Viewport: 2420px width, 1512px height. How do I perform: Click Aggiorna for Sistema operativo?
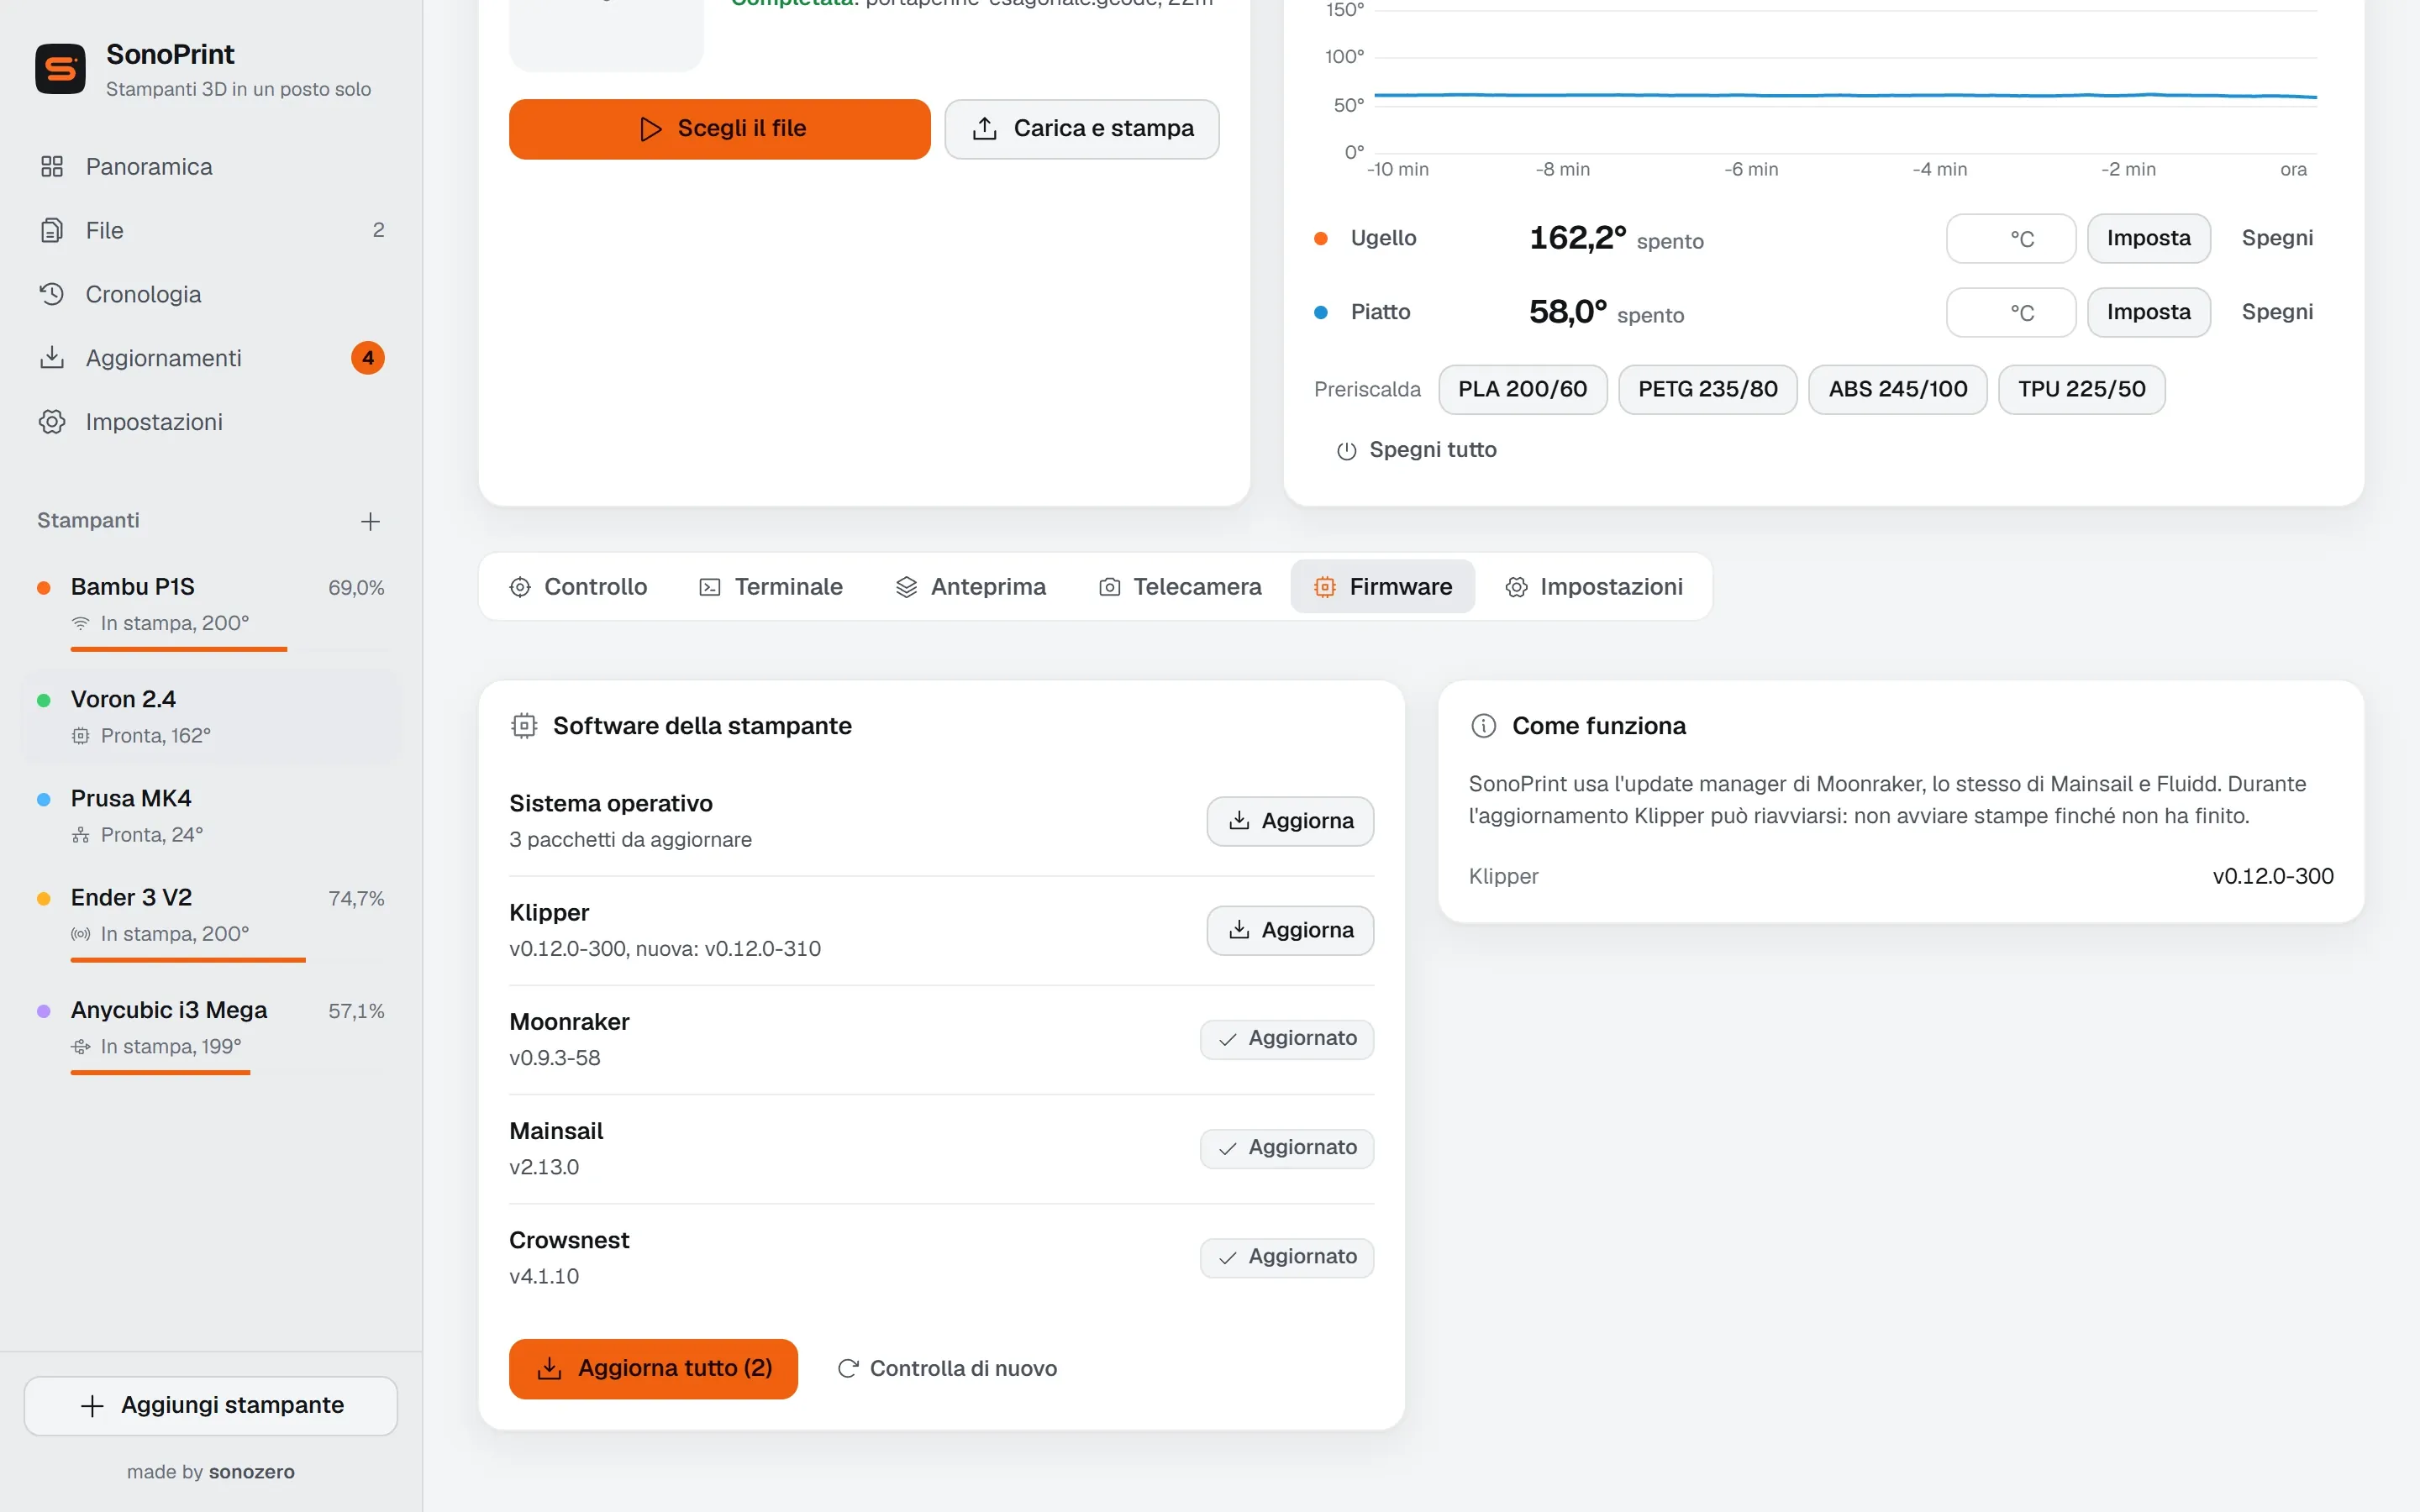coord(1290,821)
